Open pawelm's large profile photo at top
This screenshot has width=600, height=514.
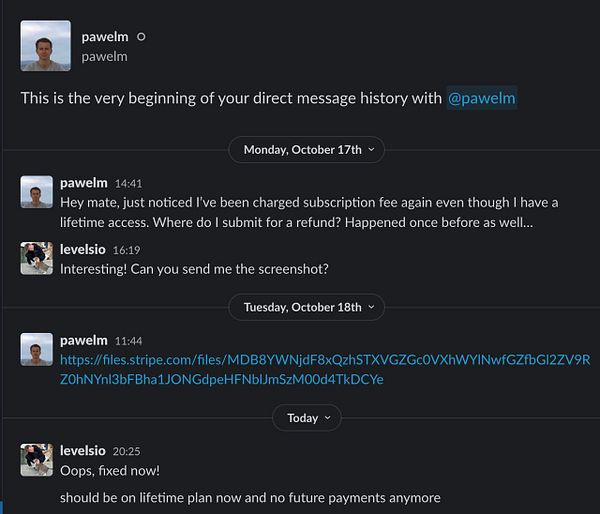(45, 46)
